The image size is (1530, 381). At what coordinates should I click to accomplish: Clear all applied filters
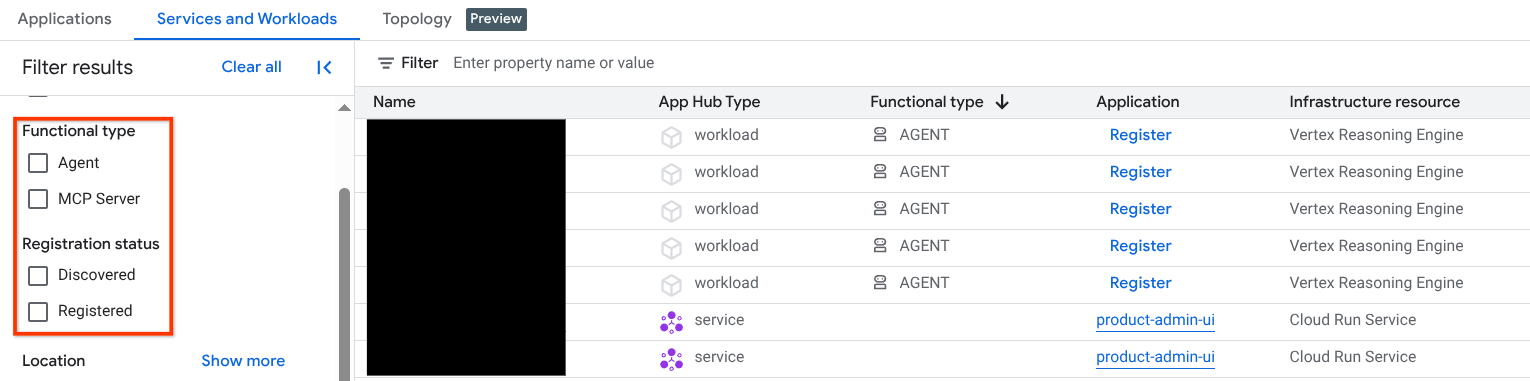(252, 67)
